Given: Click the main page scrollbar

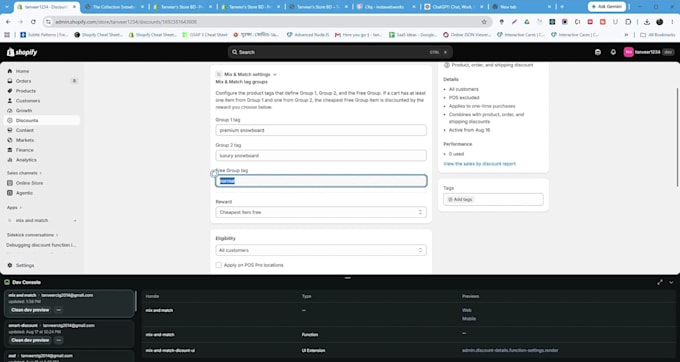Looking at the screenshot, I should 677,137.
